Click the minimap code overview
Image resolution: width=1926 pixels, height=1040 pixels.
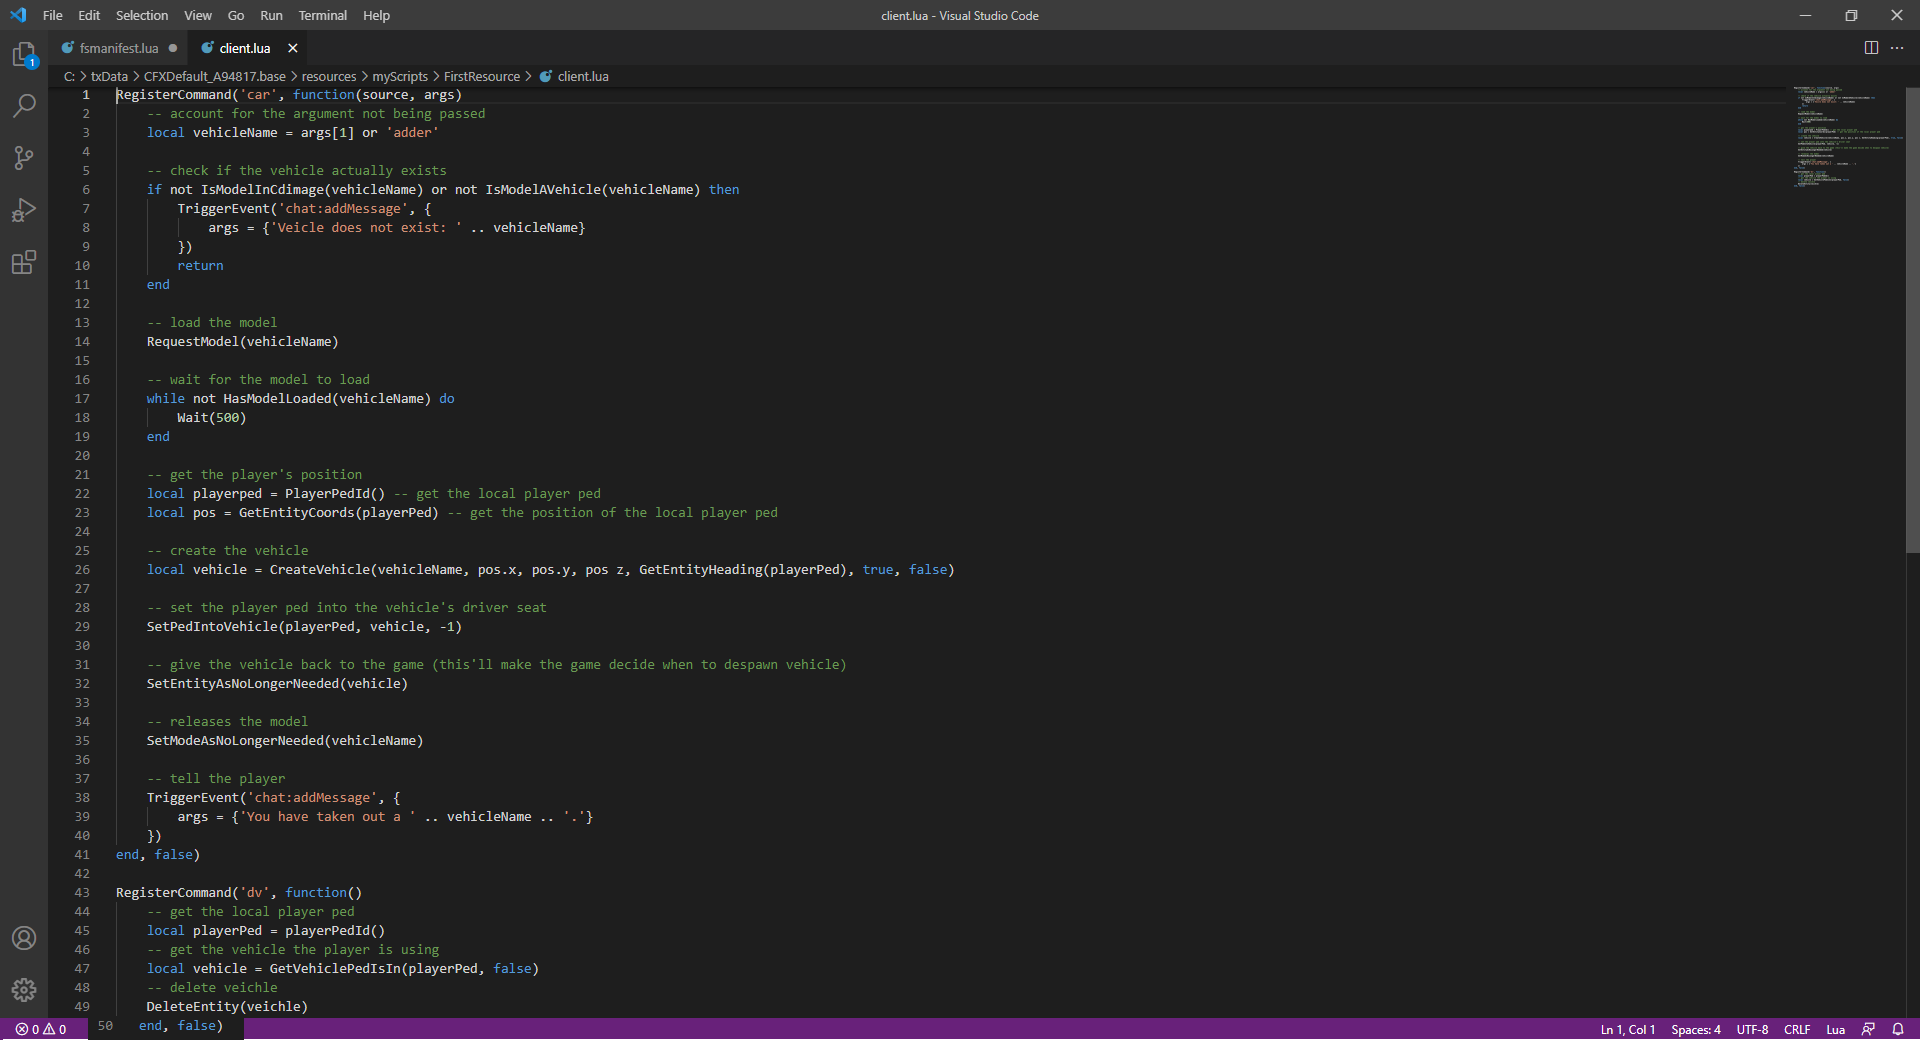tap(1845, 137)
